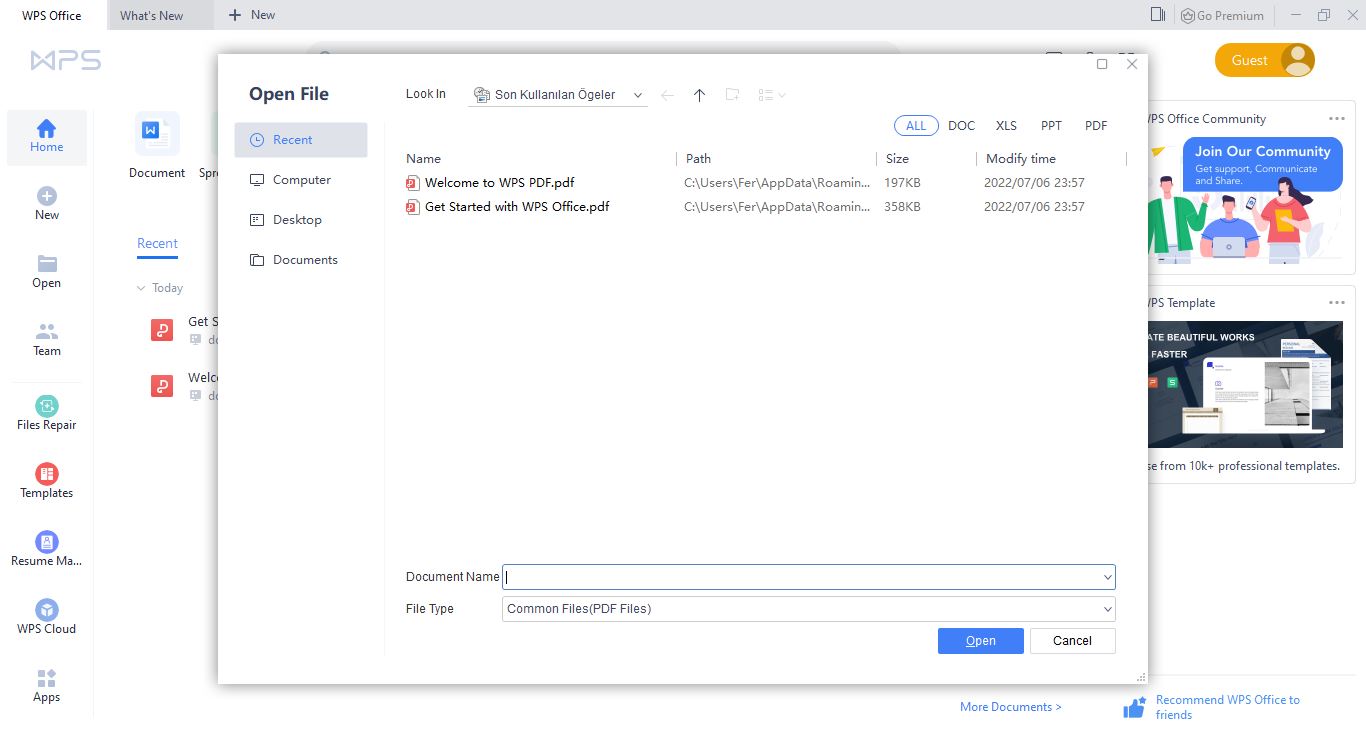This screenshot has width=1366, height=738.
Task: Click the Open button
Action: (980, 641)
